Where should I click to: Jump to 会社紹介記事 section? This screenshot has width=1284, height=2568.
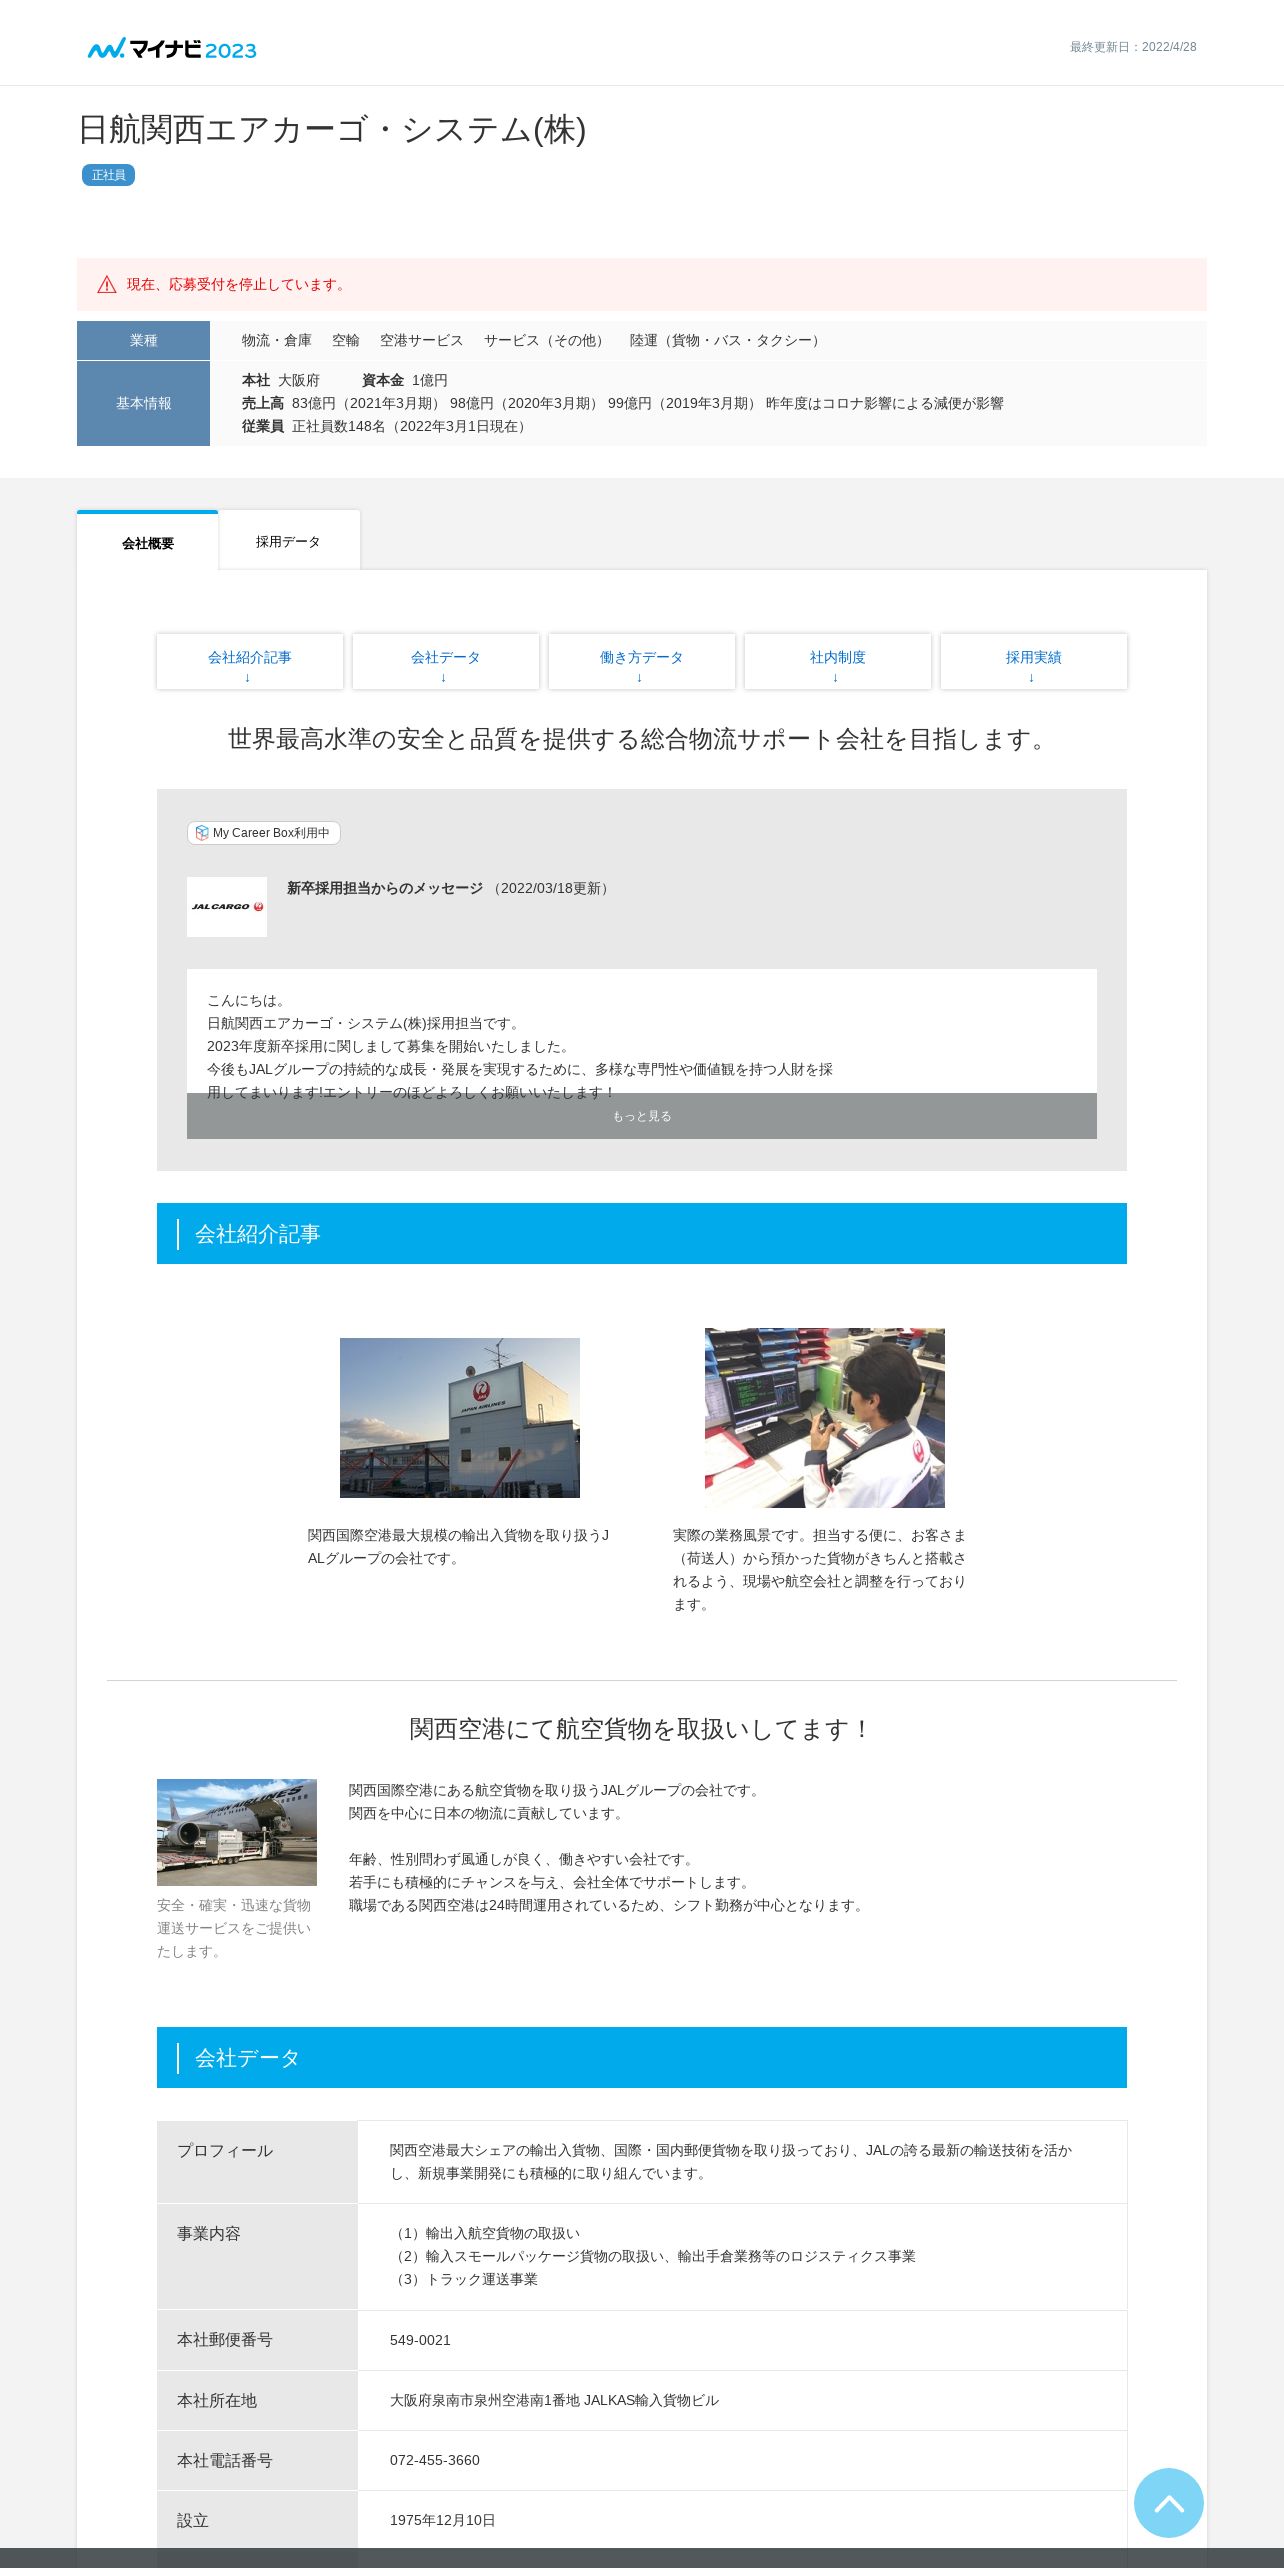pos(250,661)
